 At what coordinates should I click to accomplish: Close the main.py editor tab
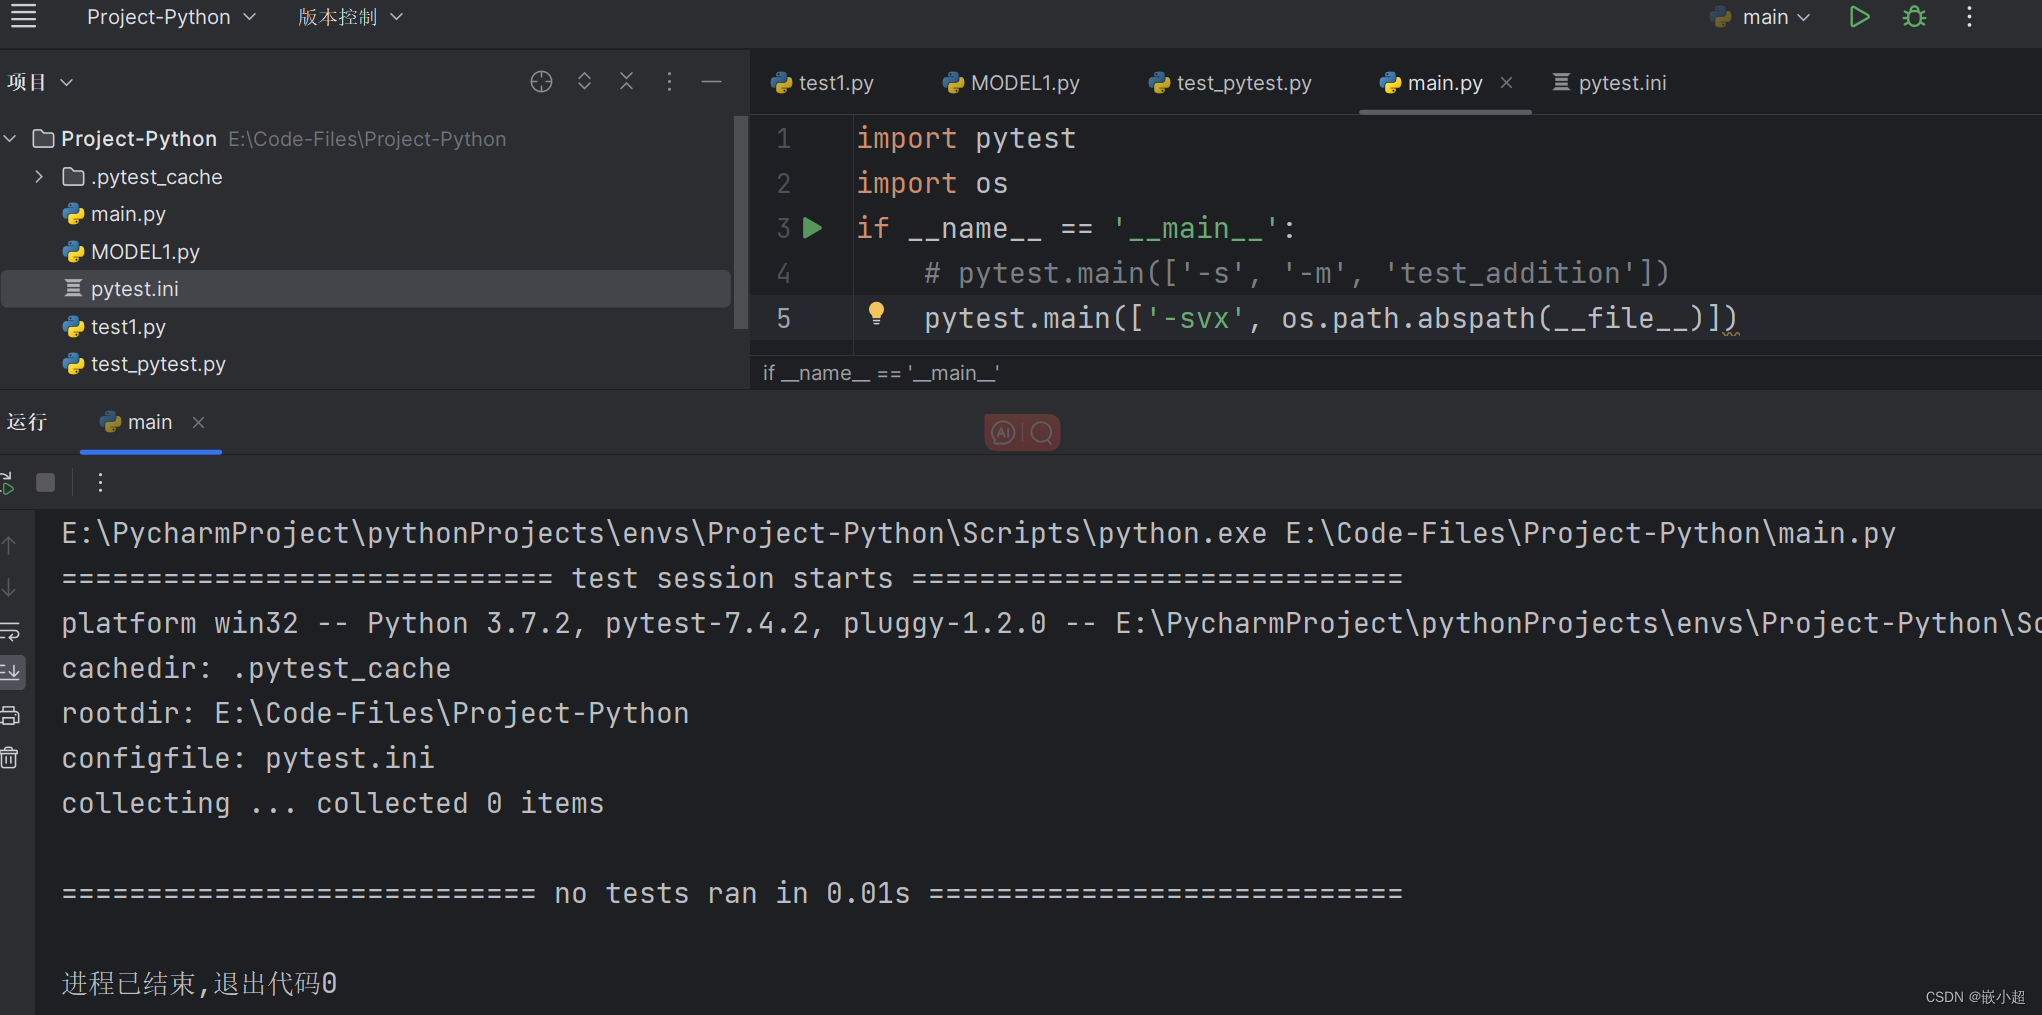pos(1506,83)
